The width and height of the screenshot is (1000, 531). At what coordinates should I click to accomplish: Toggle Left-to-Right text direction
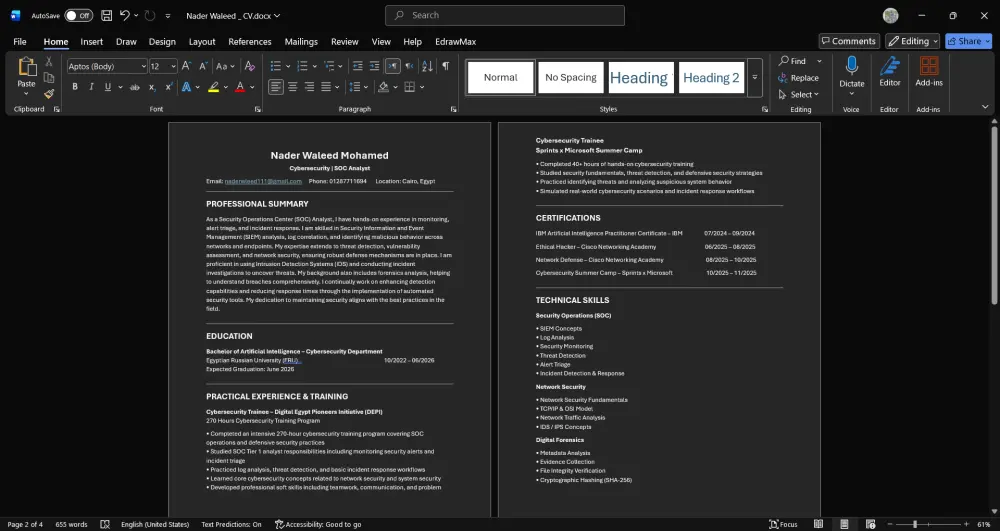(x=392, y=66)
